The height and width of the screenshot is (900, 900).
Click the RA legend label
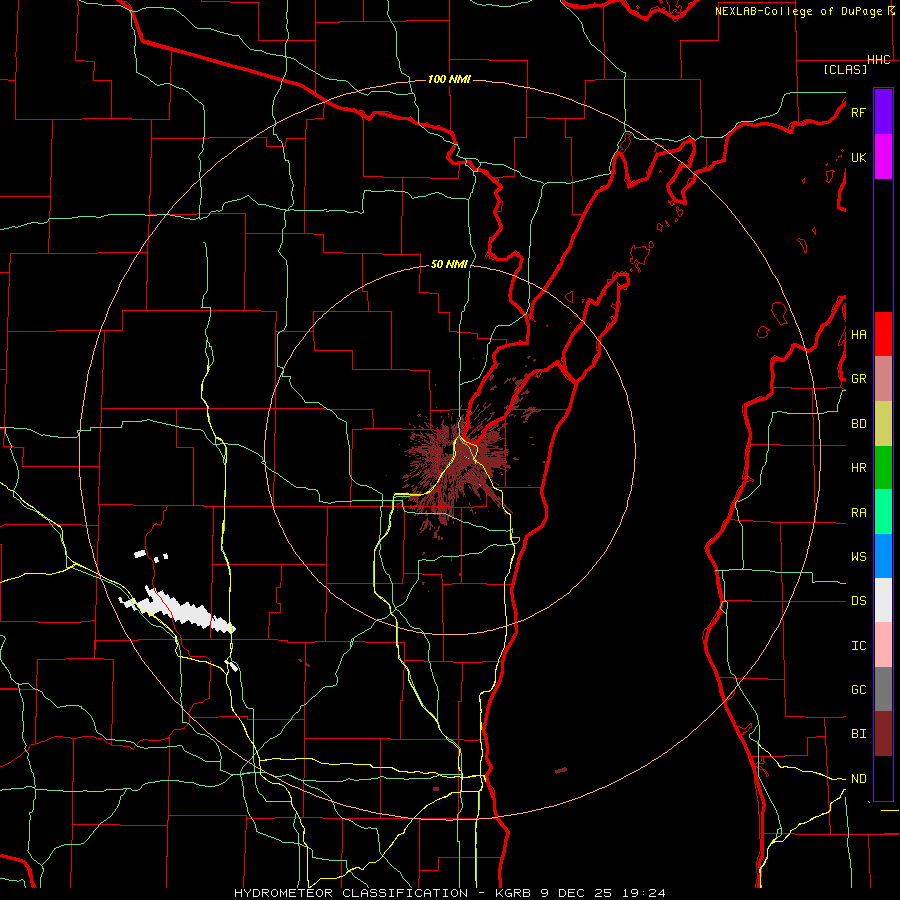[x=858, y=513]
